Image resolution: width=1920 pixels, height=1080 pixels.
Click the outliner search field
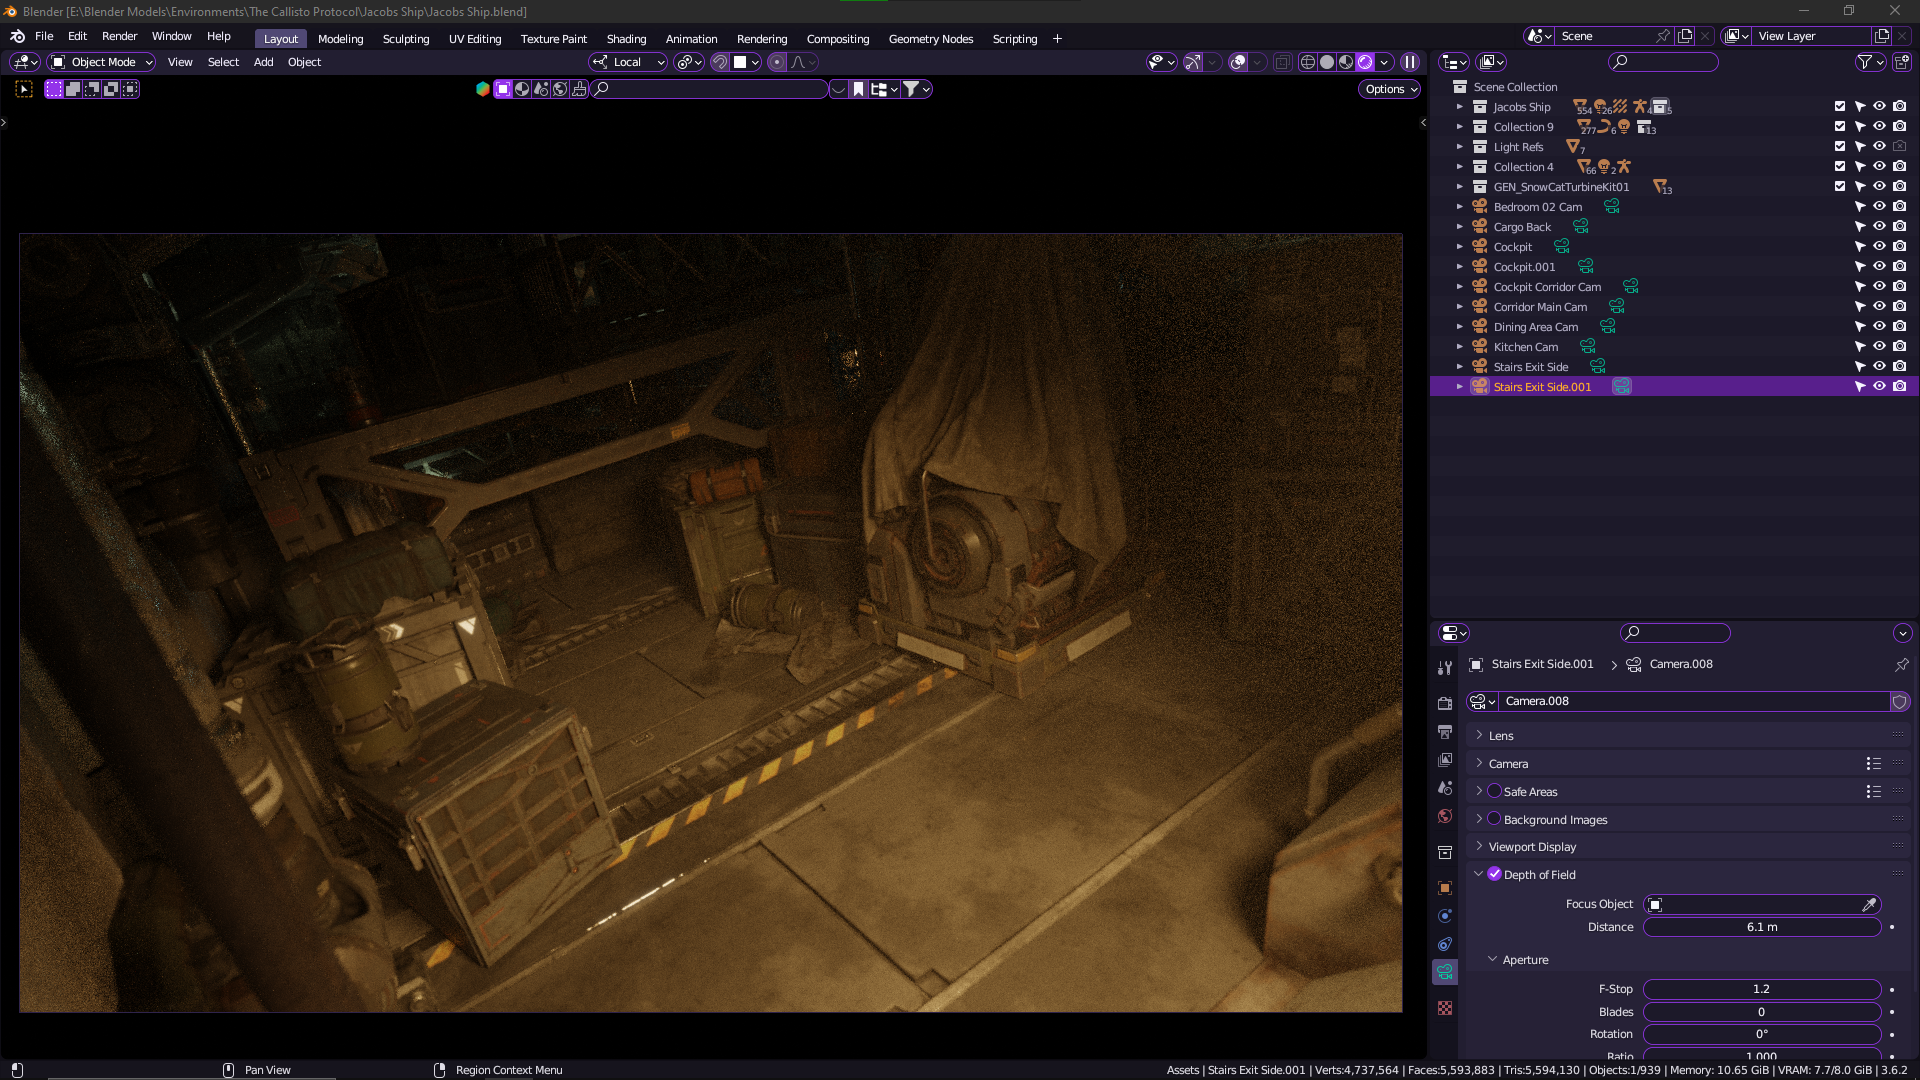pyautogui.click(x=1663, y=62)
